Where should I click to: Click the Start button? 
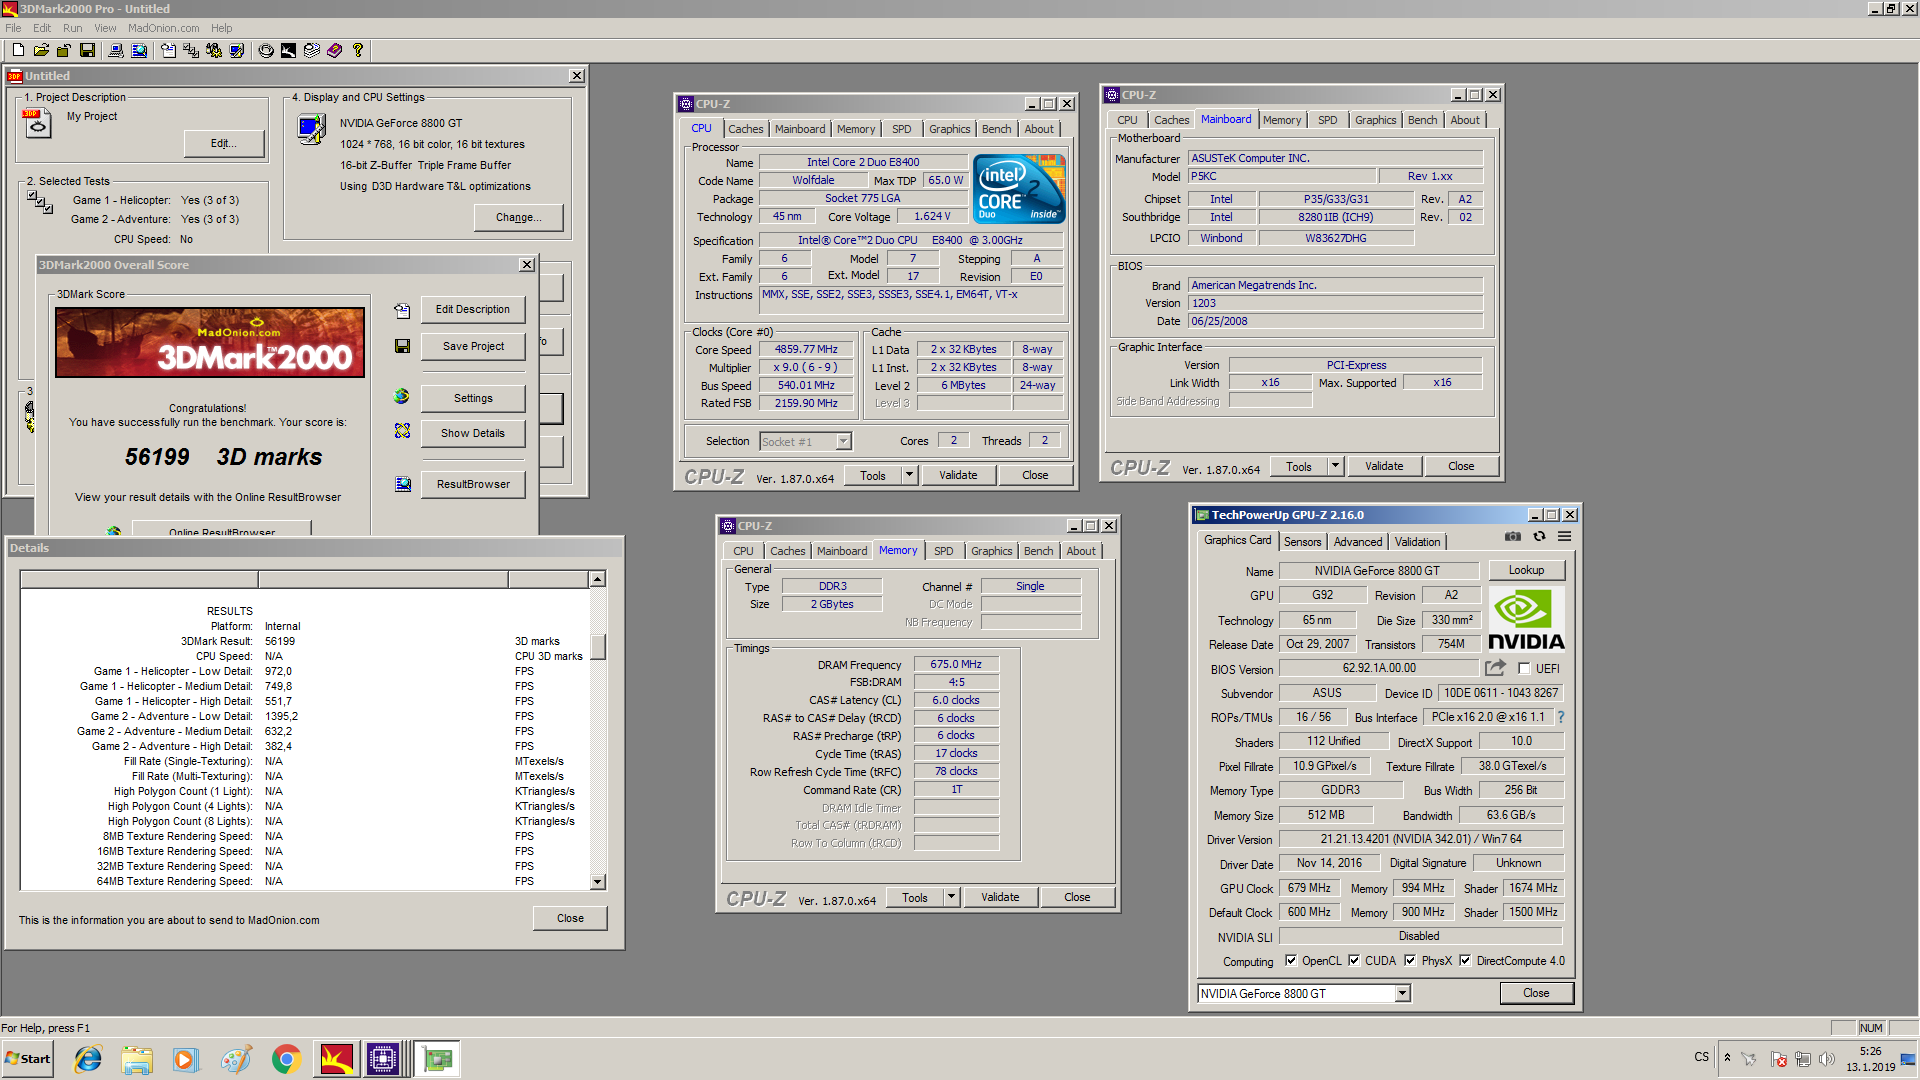(28, 1059)
